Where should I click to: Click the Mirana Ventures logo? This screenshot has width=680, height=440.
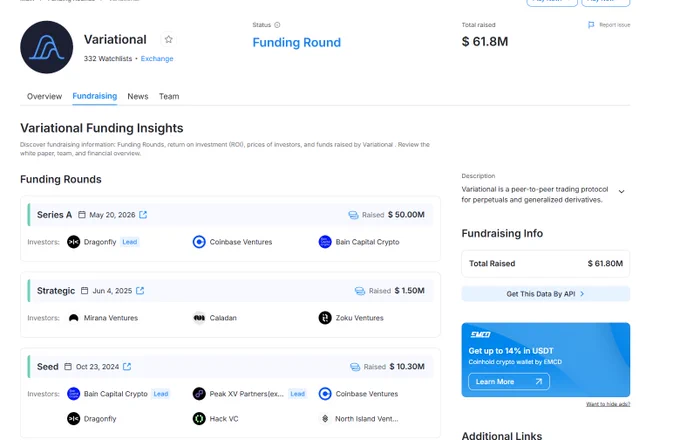(73, 318)
